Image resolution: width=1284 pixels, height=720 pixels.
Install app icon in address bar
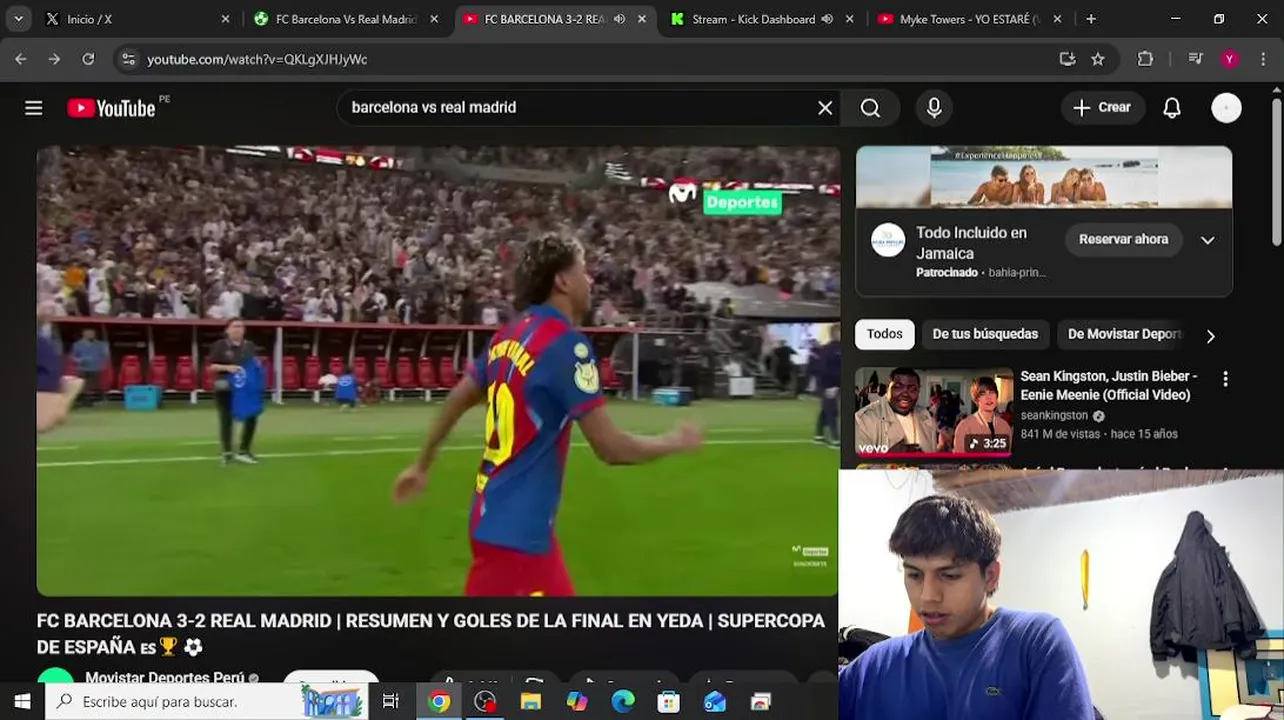1067,59
